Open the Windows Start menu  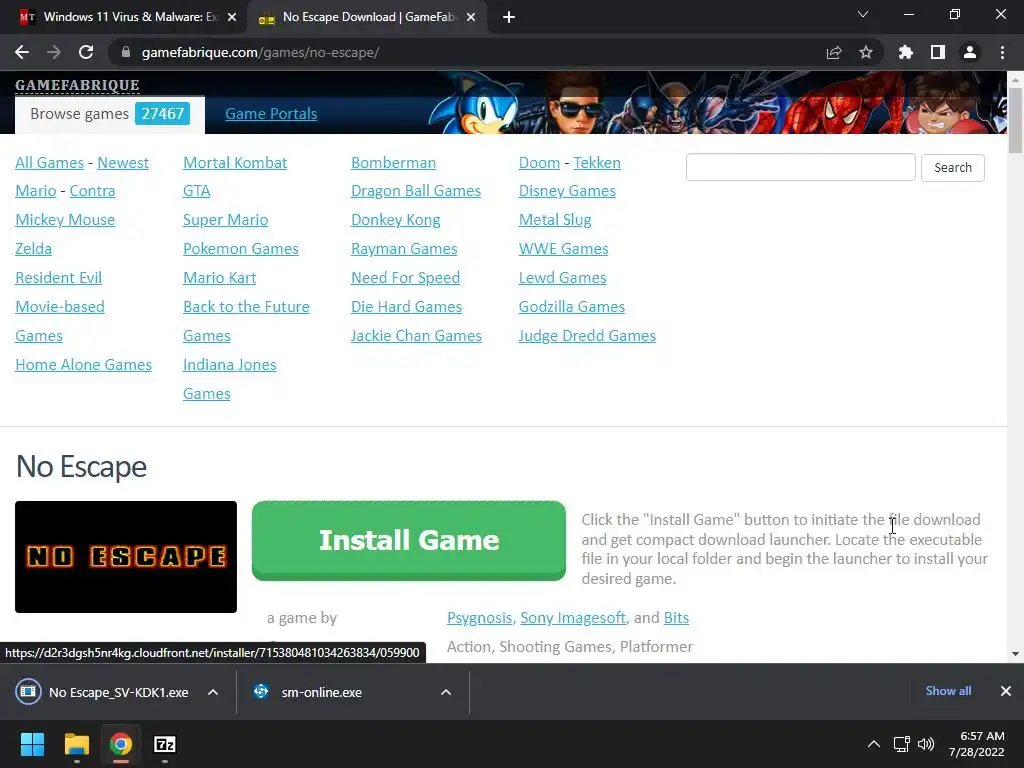point(32,744)
